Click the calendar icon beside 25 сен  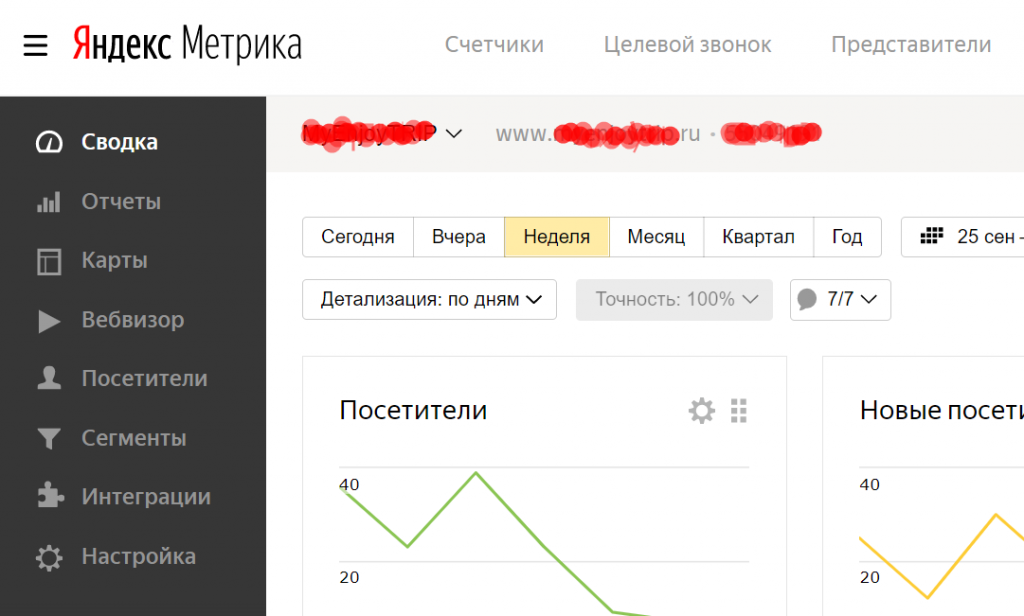click(932, 236)
